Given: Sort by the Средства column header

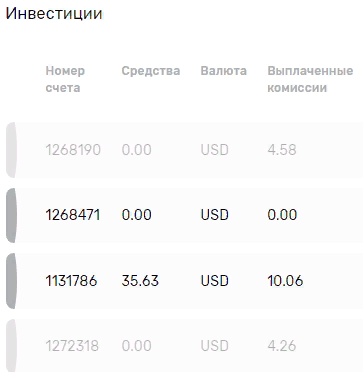Looking at the screenshot, I should pos(151,71).
